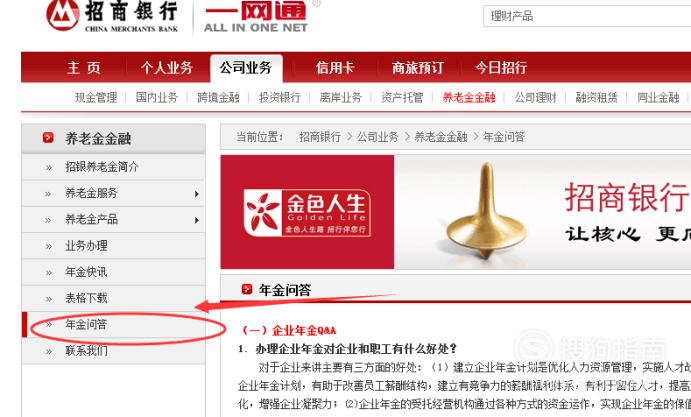Click the All In One Net logo
Viewport: 691px width, 417px height.
point(256,17)
